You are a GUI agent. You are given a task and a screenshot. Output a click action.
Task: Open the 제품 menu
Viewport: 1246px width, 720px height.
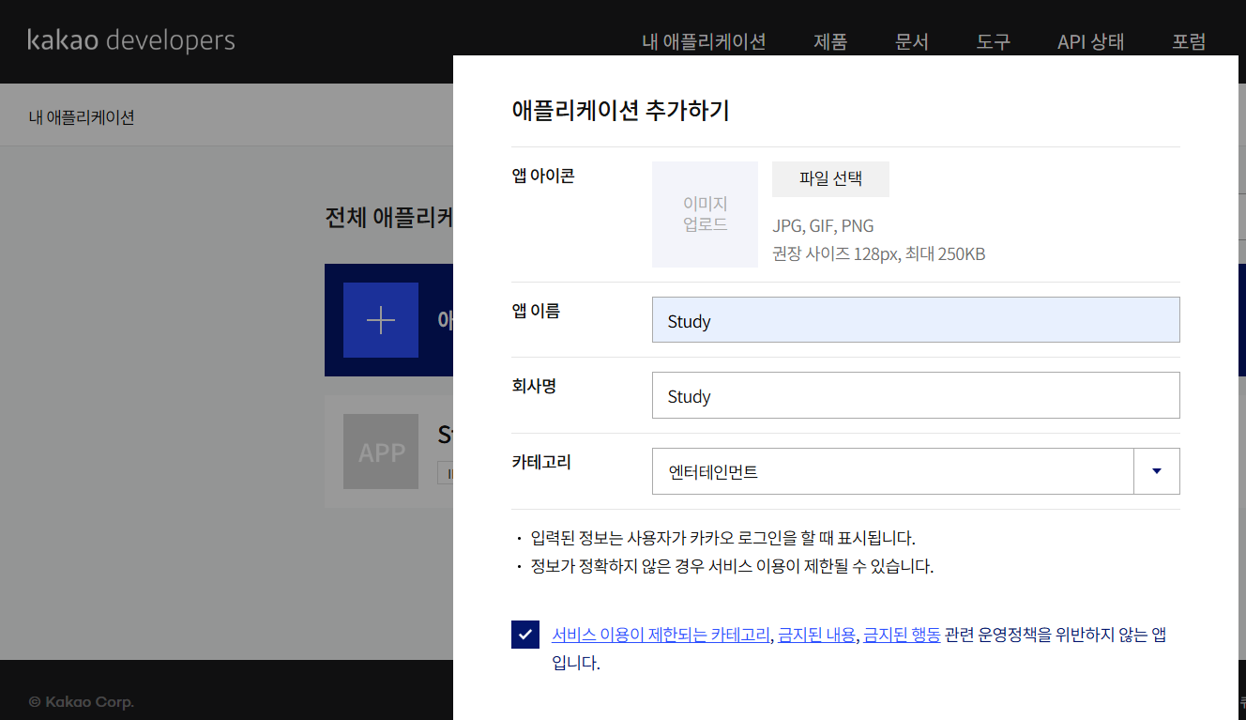[x=830, y=42]
